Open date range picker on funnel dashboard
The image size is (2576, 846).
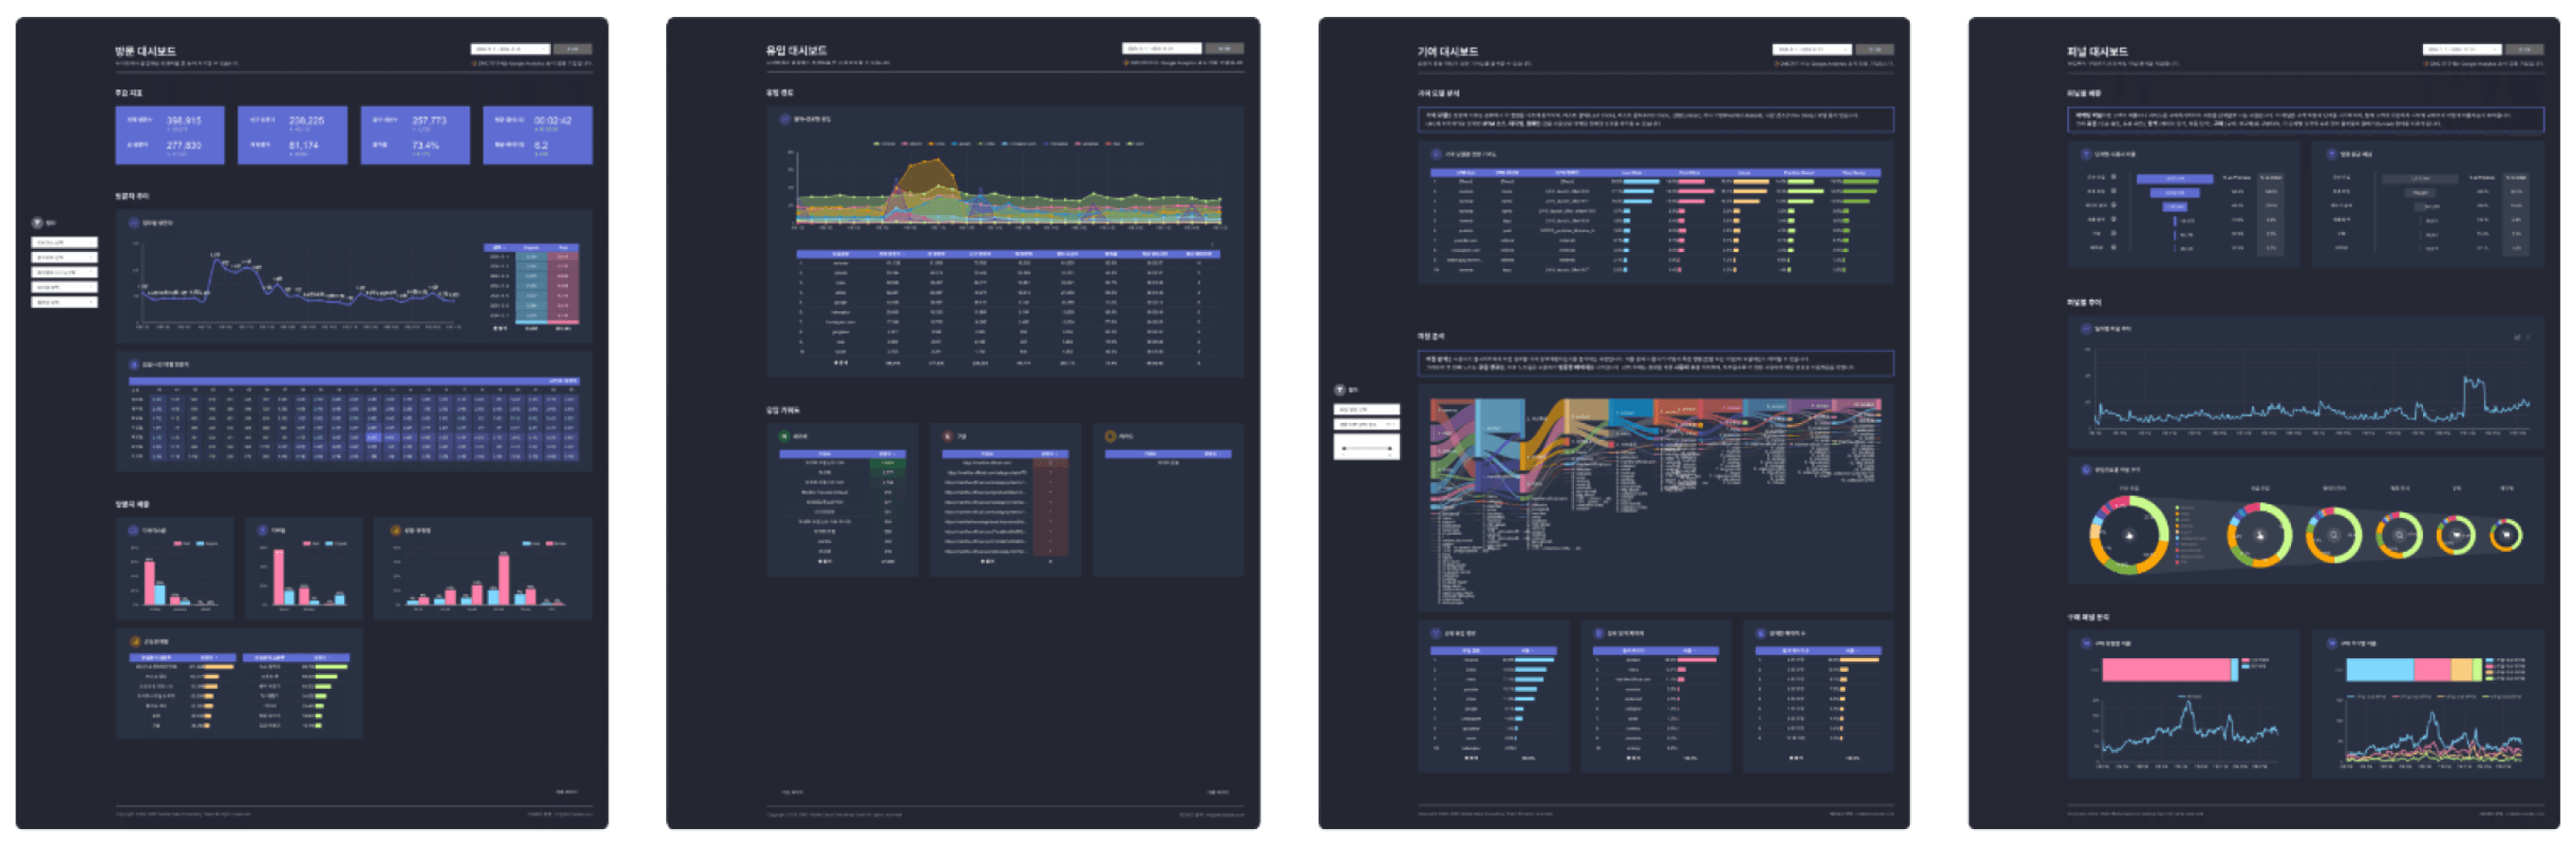click(2462, 49)
